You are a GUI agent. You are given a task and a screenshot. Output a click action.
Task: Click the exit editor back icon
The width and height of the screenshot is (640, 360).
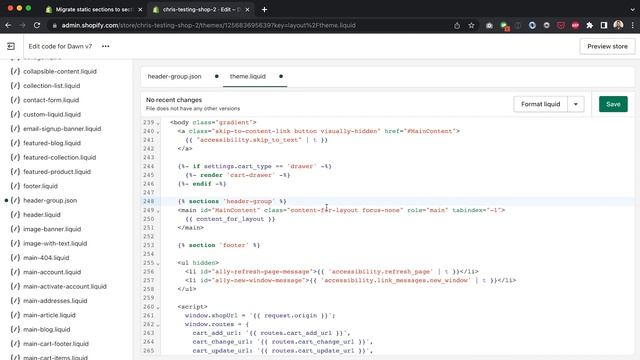pos(11,47)
